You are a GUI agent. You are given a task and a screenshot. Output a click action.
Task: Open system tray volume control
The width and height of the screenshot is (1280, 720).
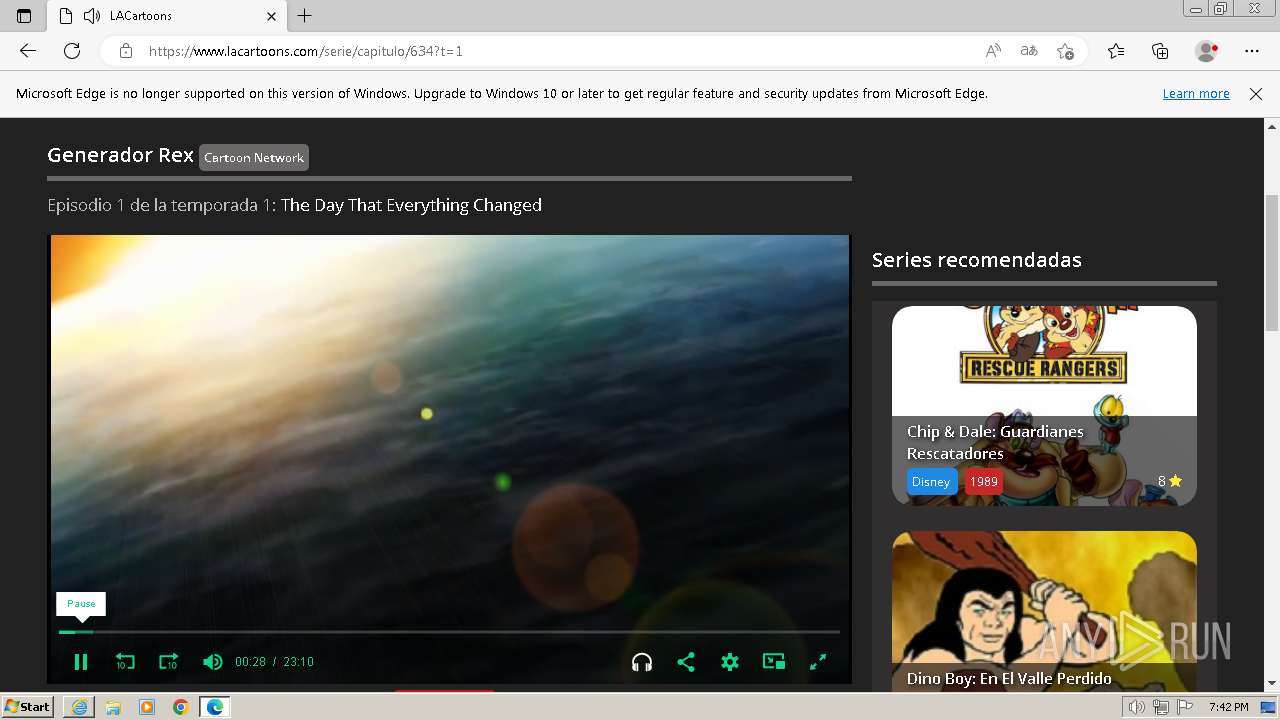tap(1137, 707)
